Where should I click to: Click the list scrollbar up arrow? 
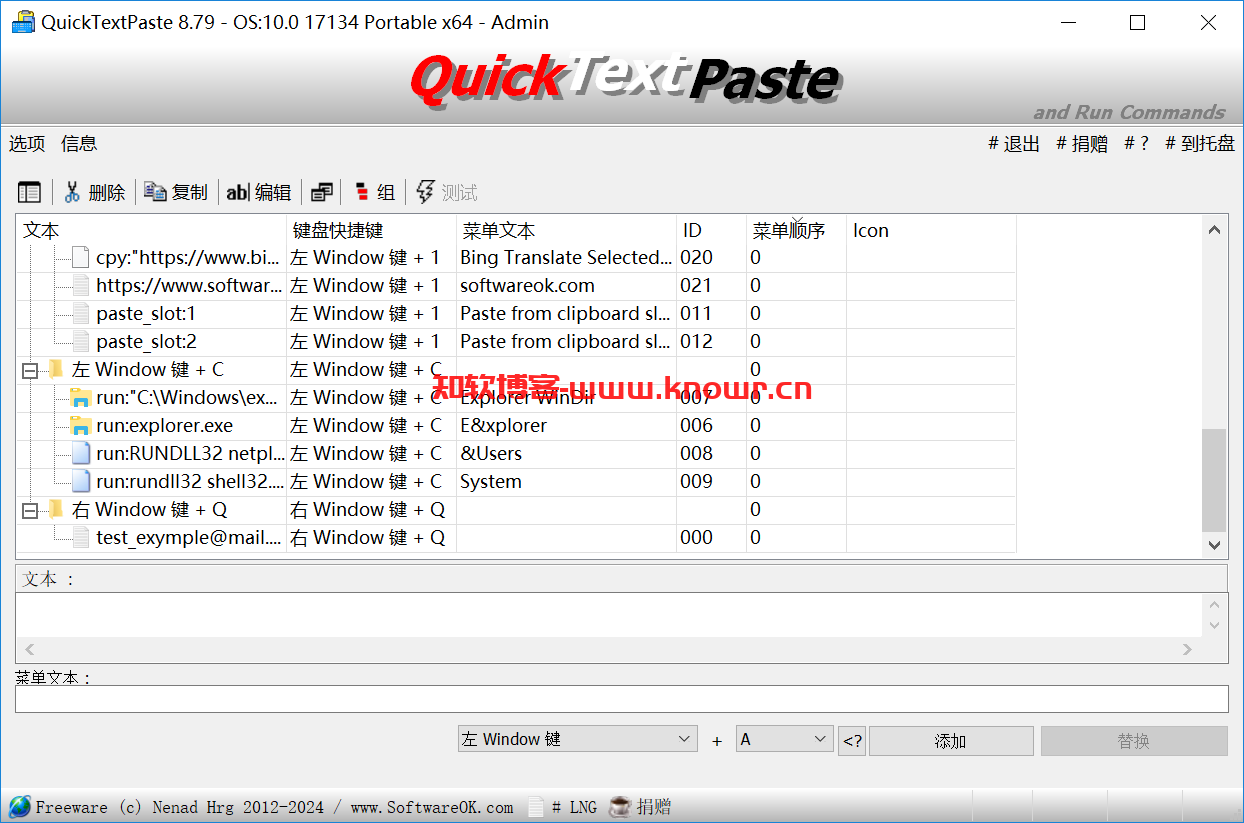(x=1214, y=230)
